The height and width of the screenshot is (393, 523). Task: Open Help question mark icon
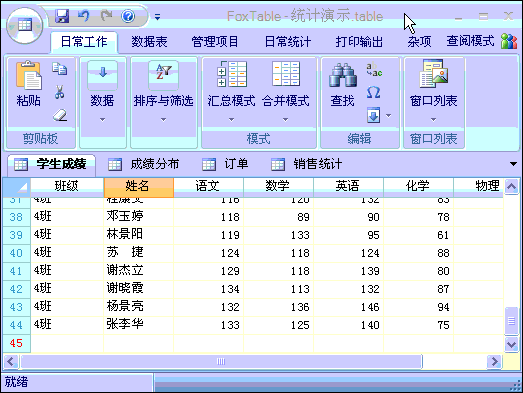128,16
